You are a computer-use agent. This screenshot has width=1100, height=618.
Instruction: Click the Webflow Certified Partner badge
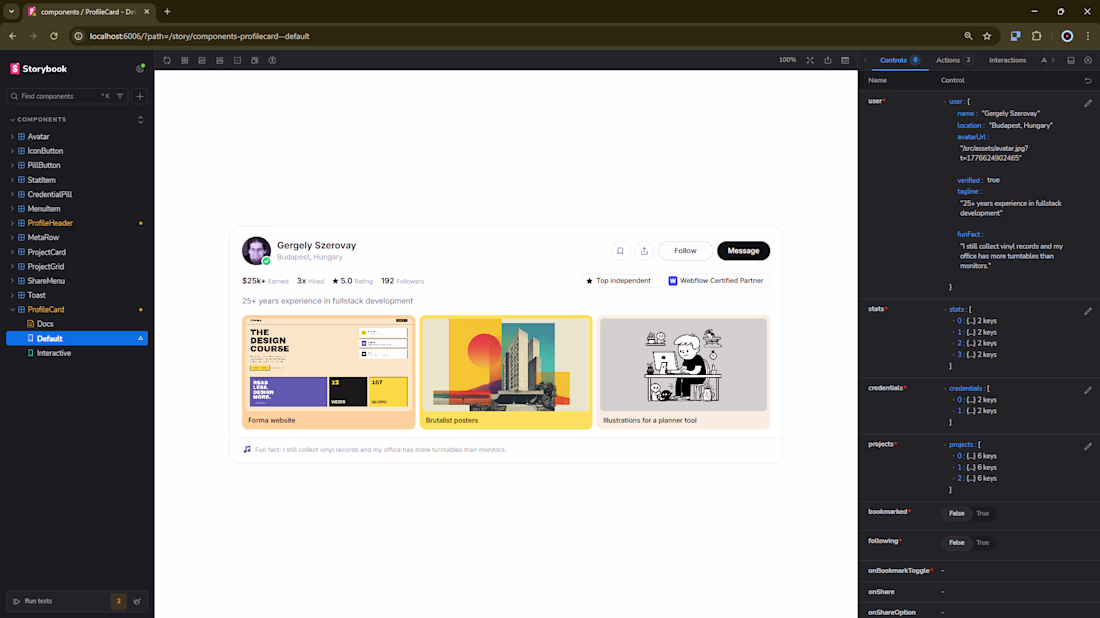[x=716, y=281]
